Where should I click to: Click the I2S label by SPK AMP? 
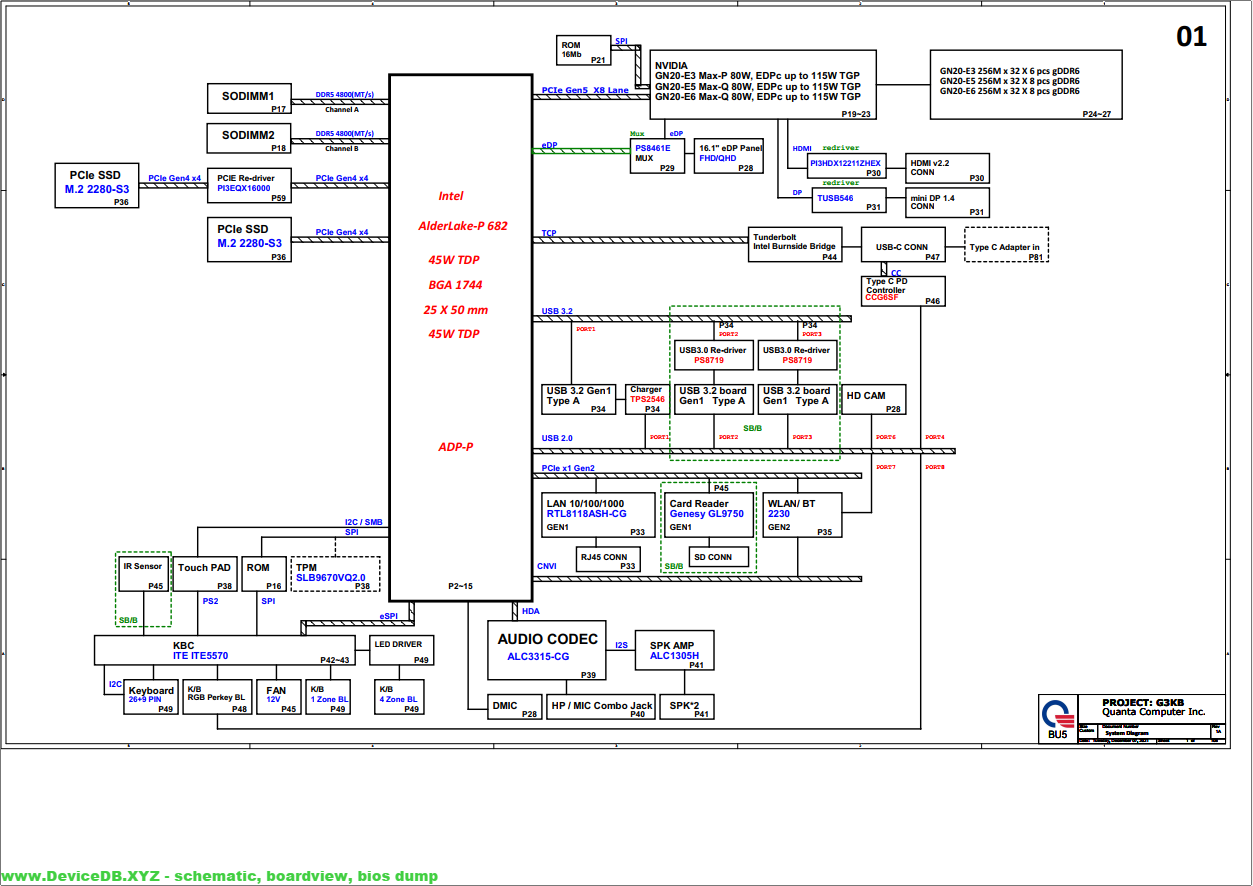[x=621, y=645]
